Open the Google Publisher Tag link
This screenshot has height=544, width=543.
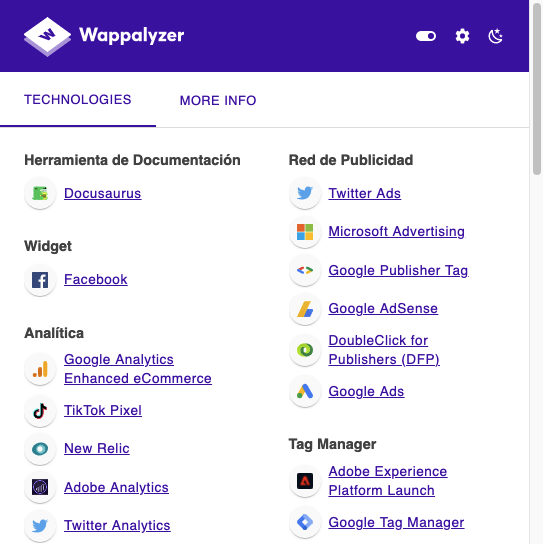(x=399, y=270)
